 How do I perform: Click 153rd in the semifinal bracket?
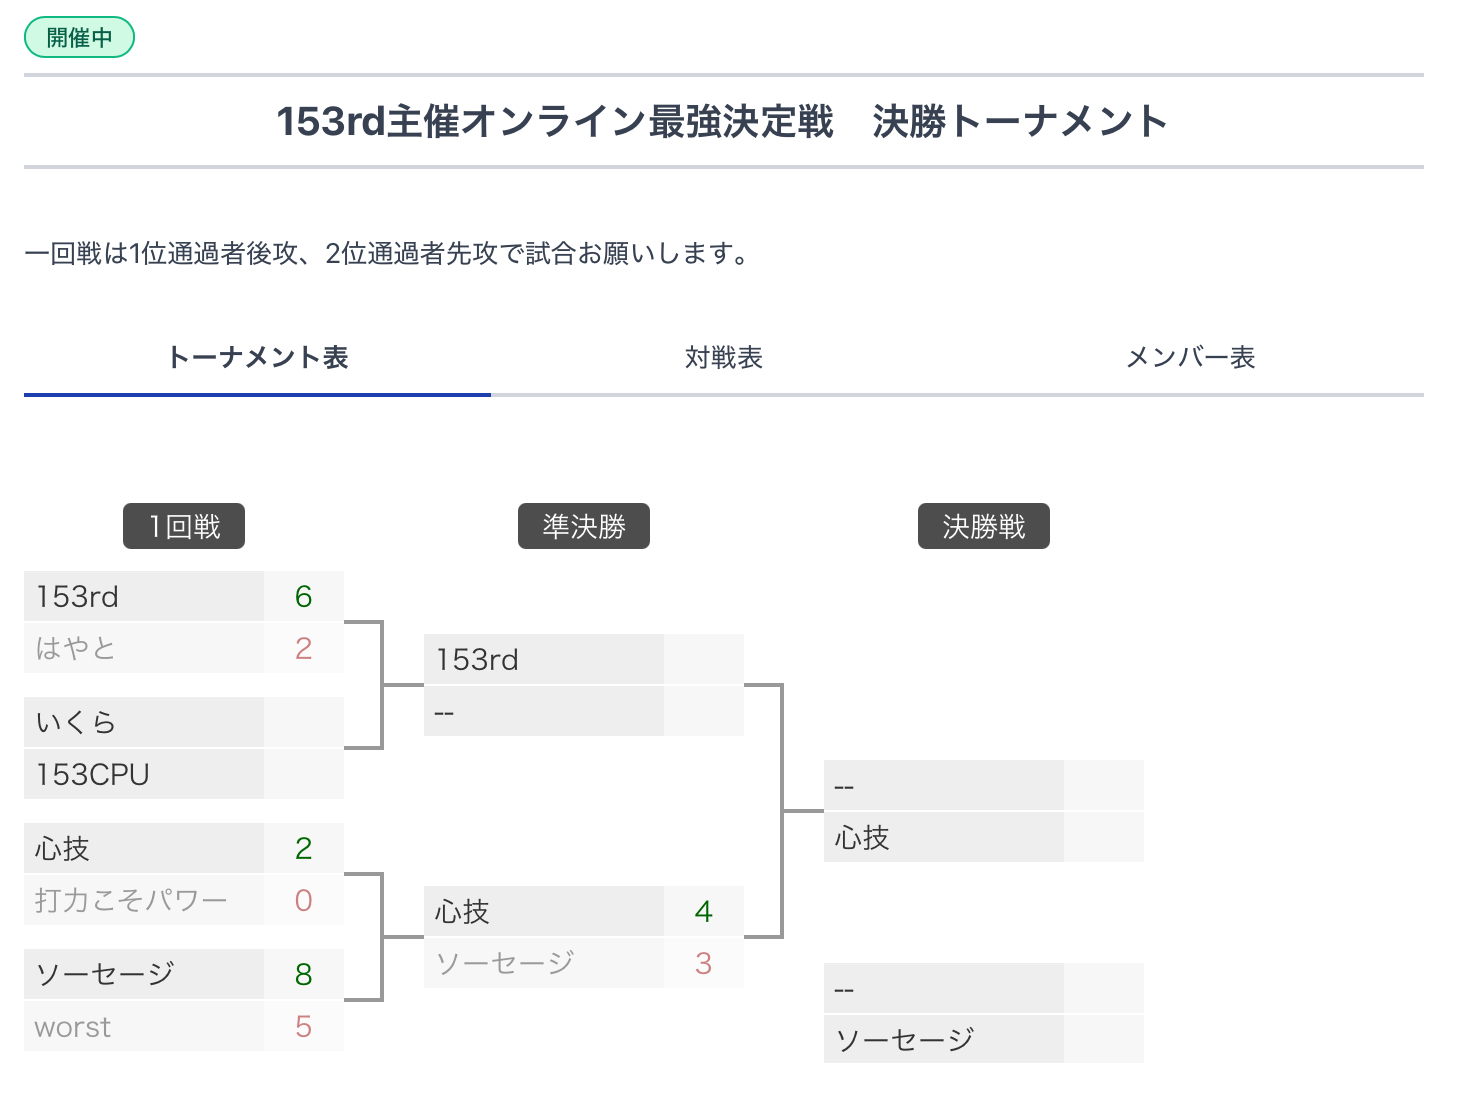tap(544, 659)
